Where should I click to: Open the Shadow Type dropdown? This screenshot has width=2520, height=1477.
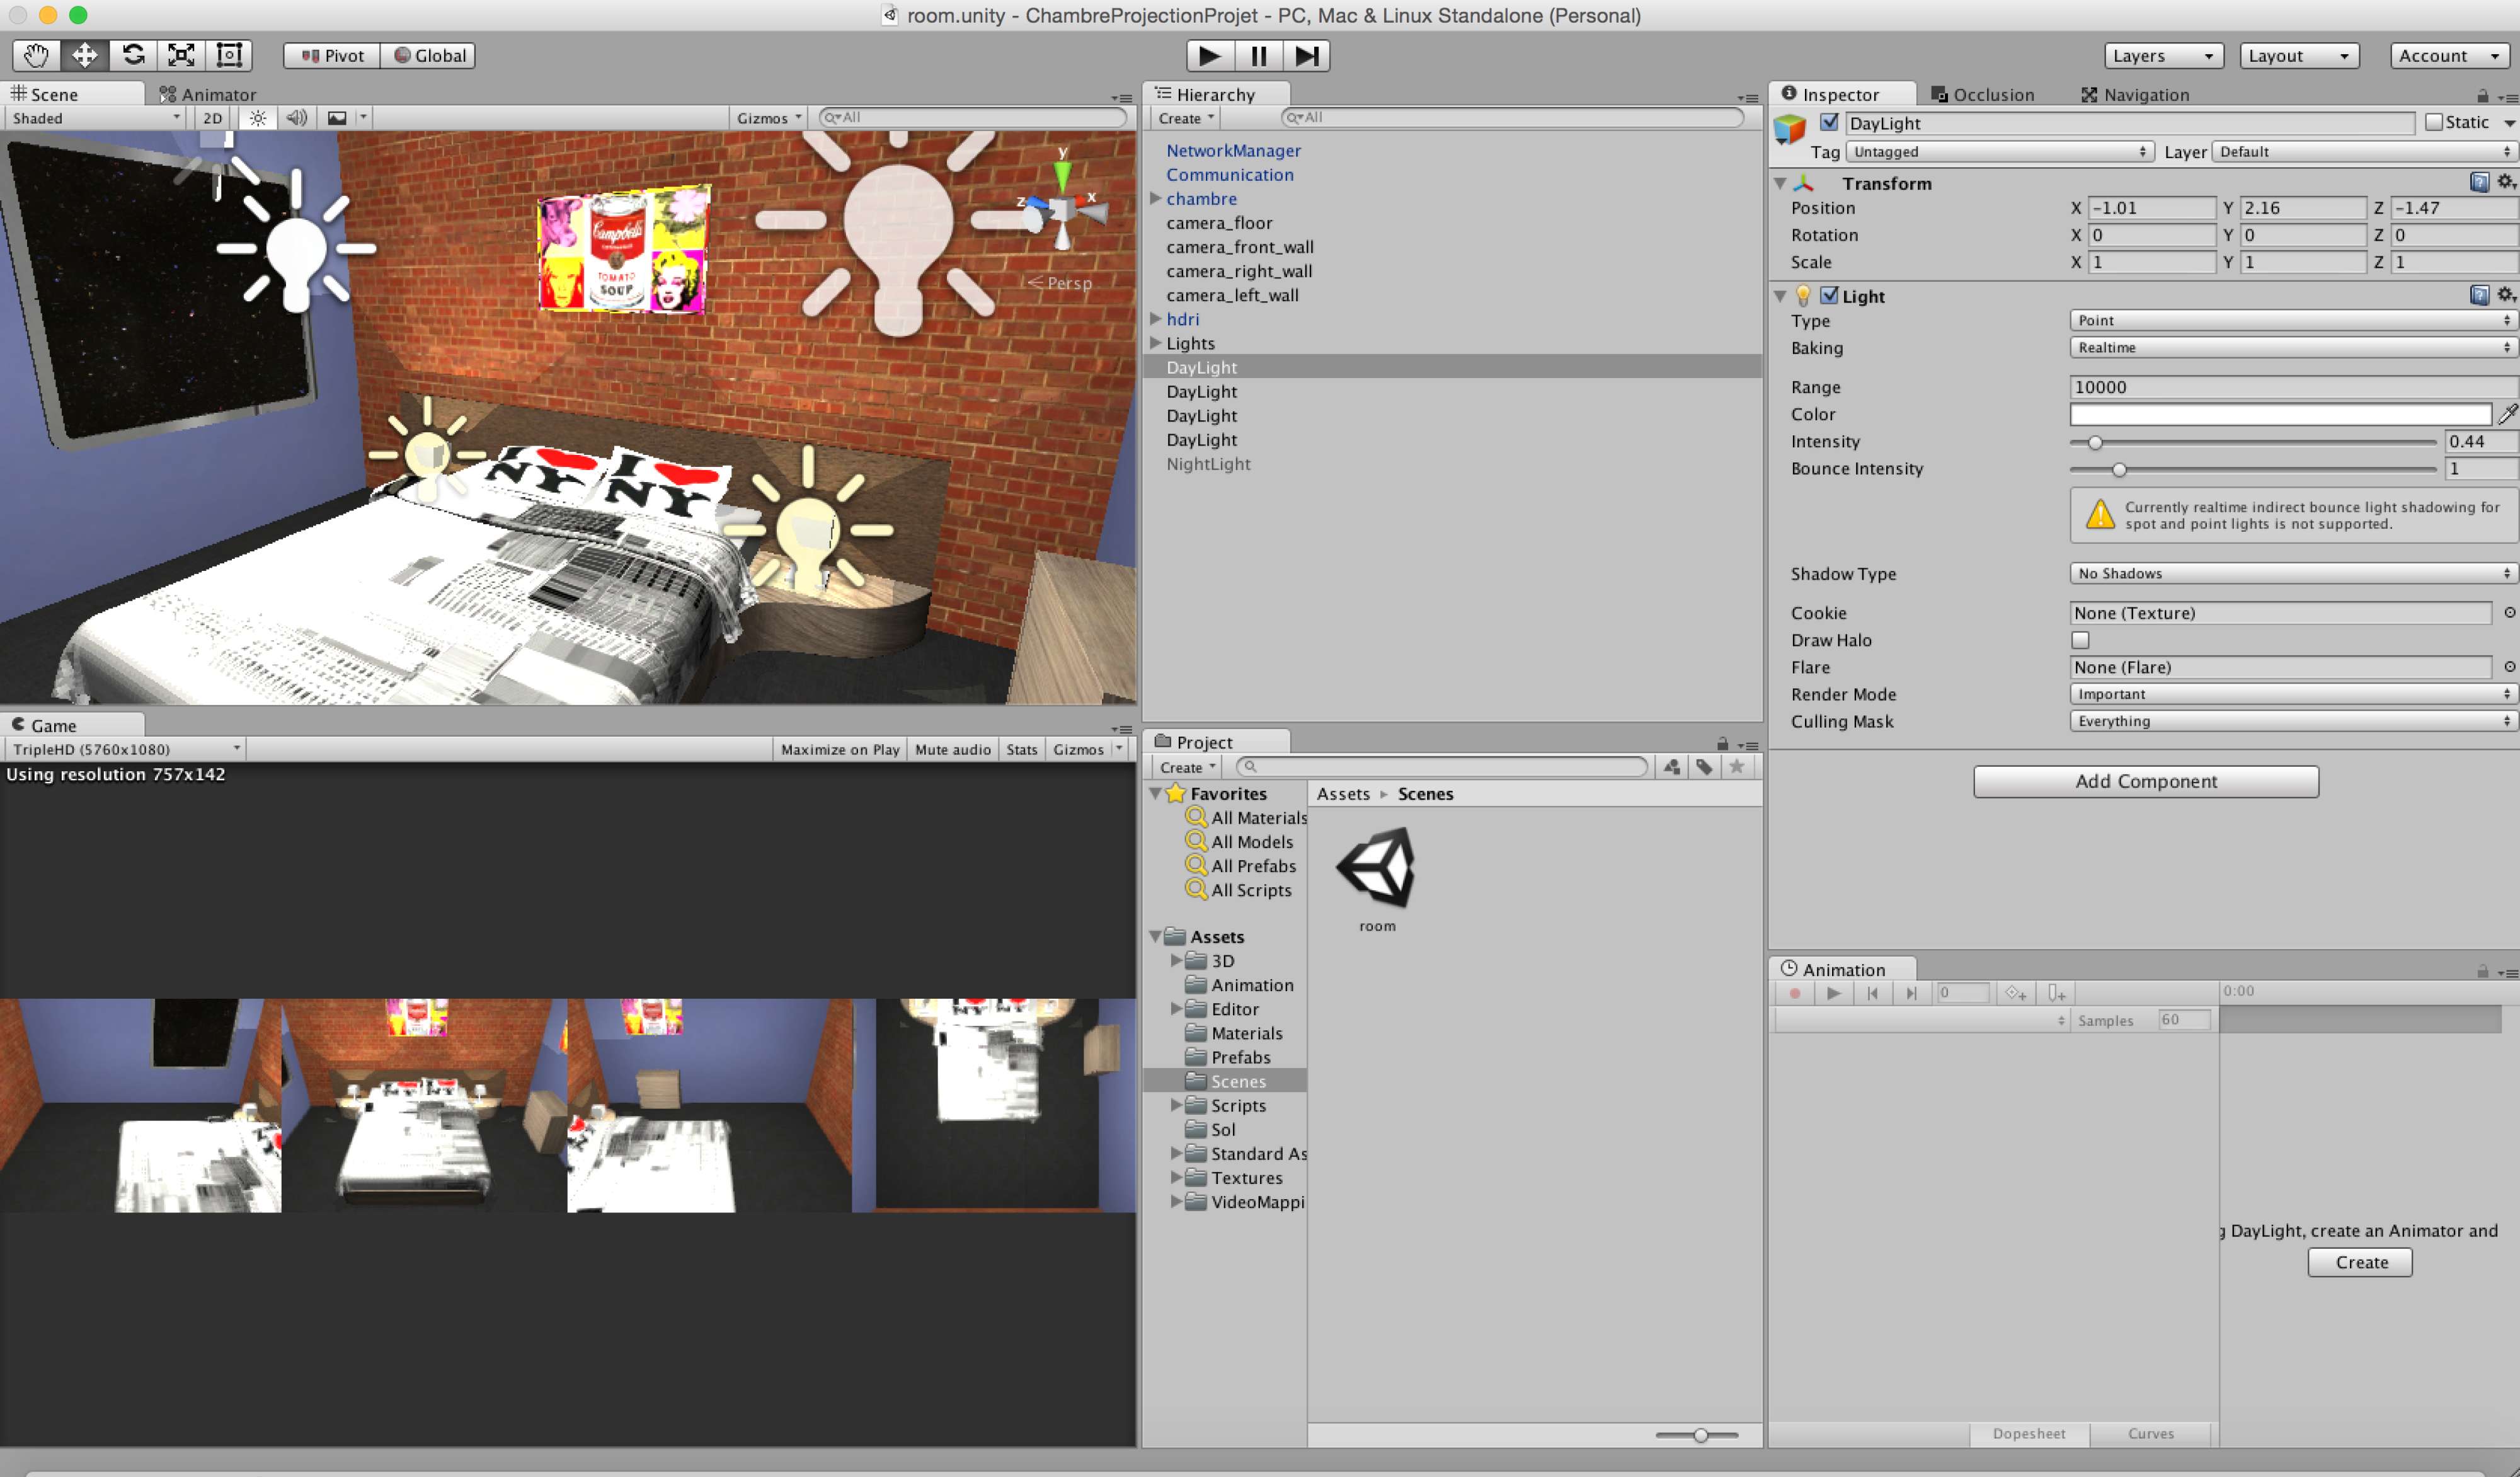(2291, 573)
